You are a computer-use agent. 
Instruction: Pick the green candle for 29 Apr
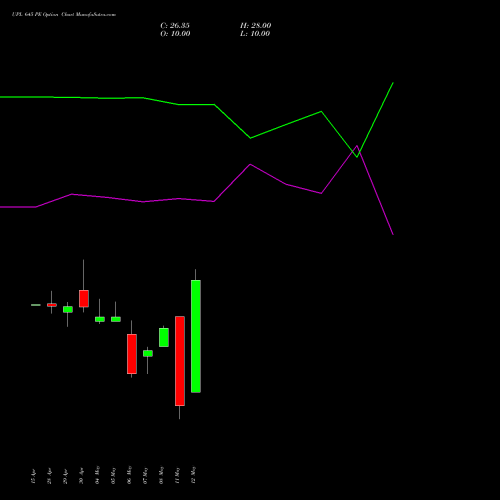[68, 309]
